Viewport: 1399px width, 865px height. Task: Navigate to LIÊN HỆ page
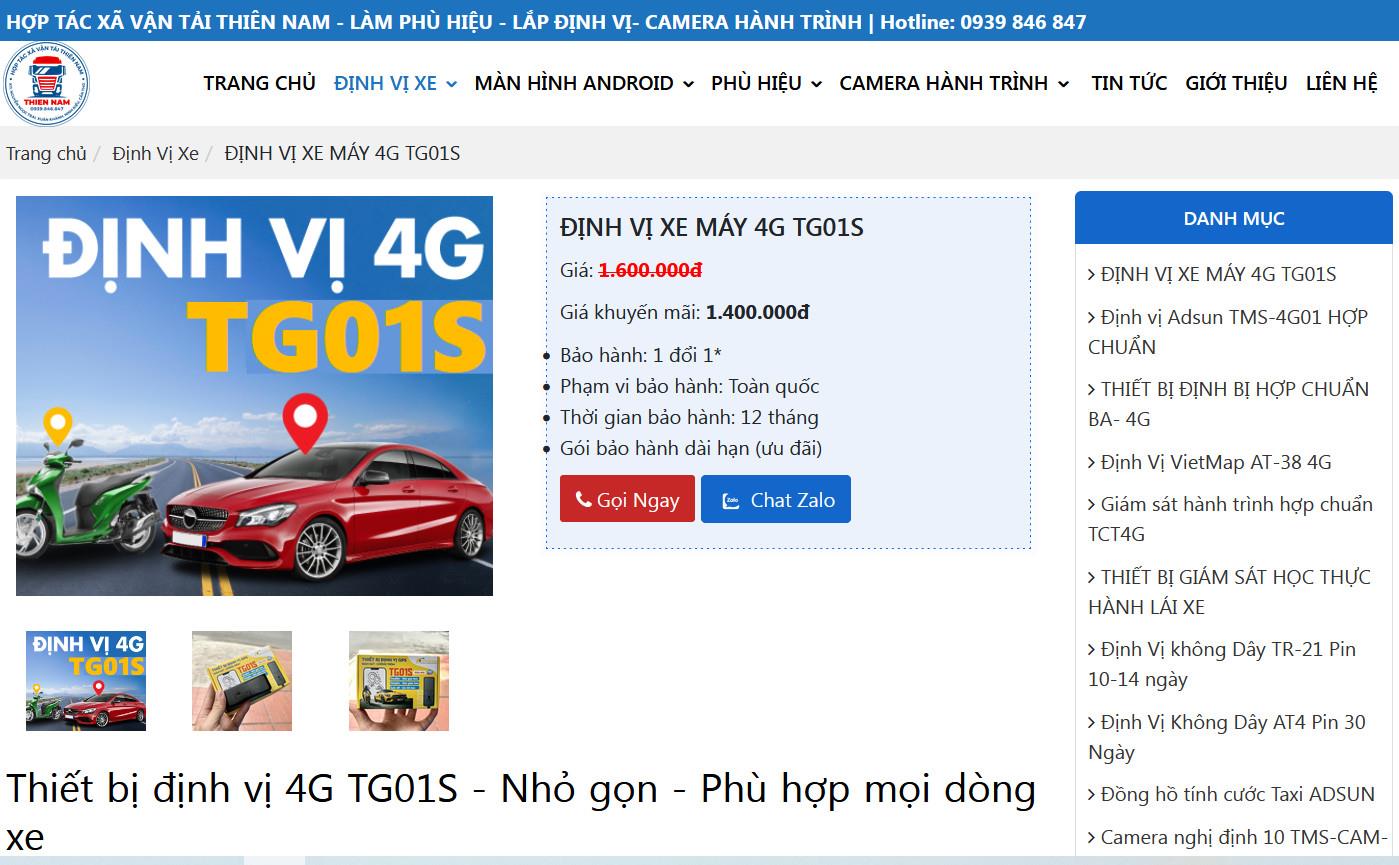(1341, 84)
